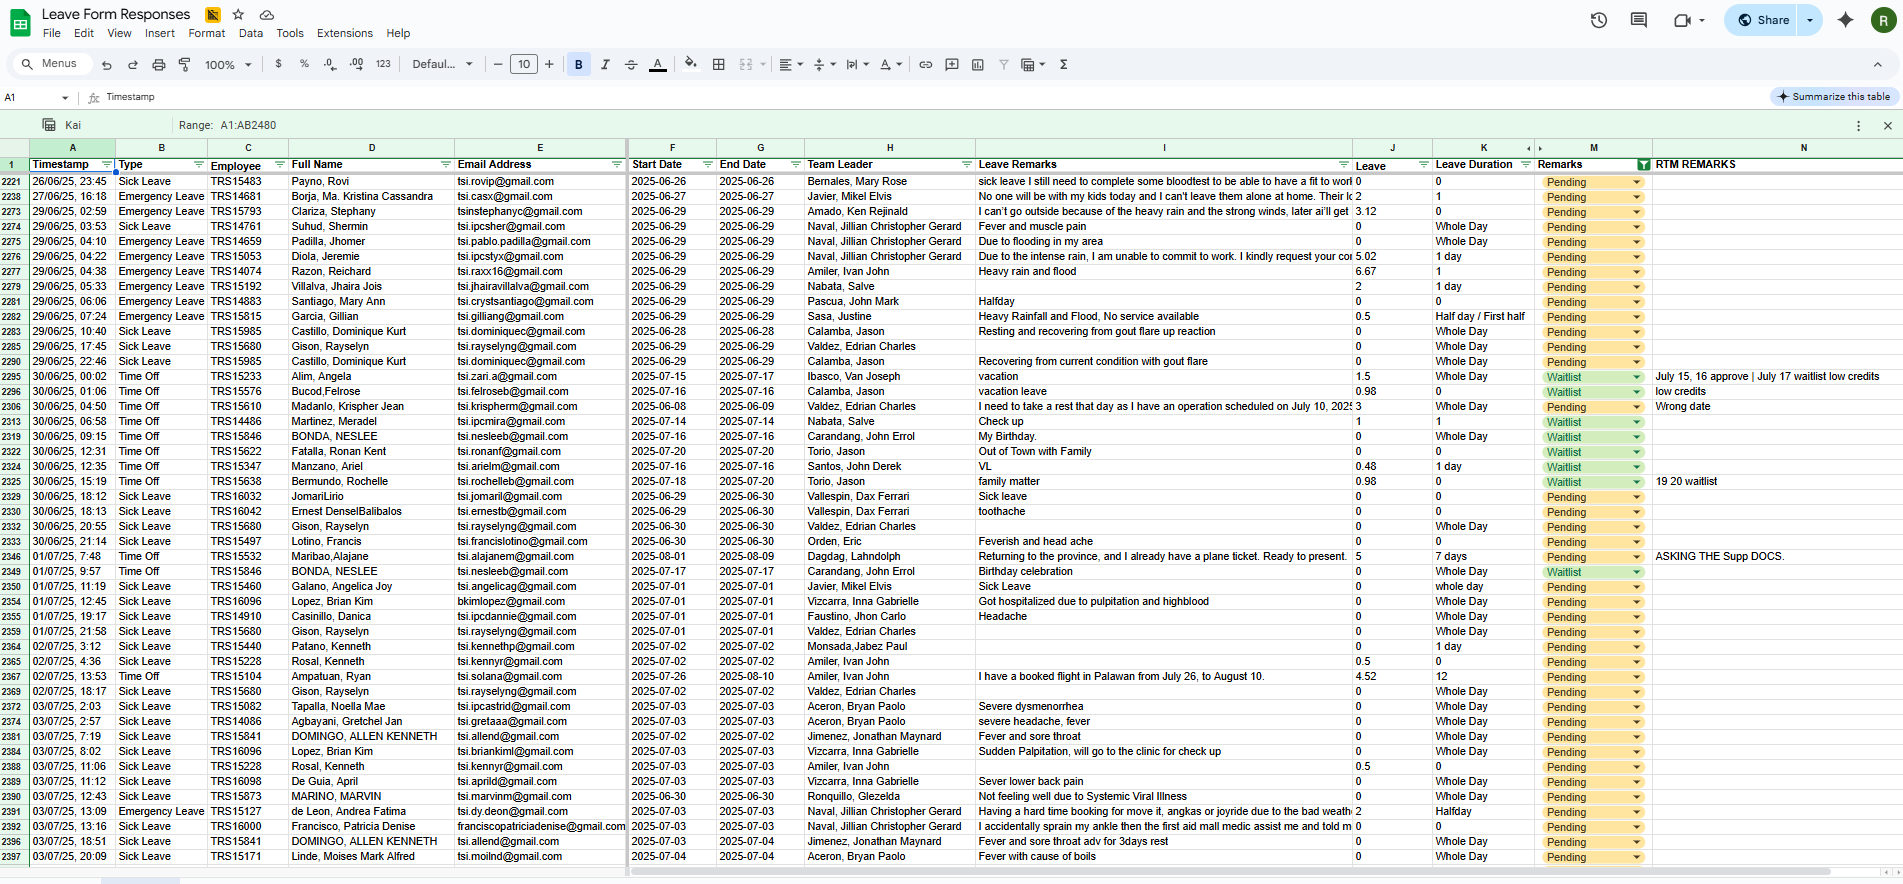Open text rotation dropdown
The height and width of the screenshot is (884, 1903).
(x=890, y=64)
